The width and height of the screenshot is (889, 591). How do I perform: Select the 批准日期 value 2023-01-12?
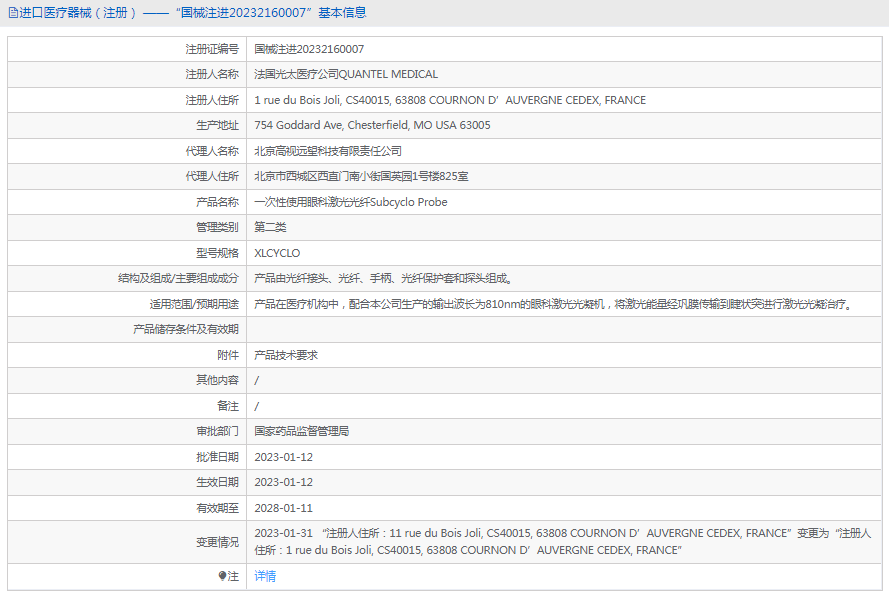pos(283,457)
